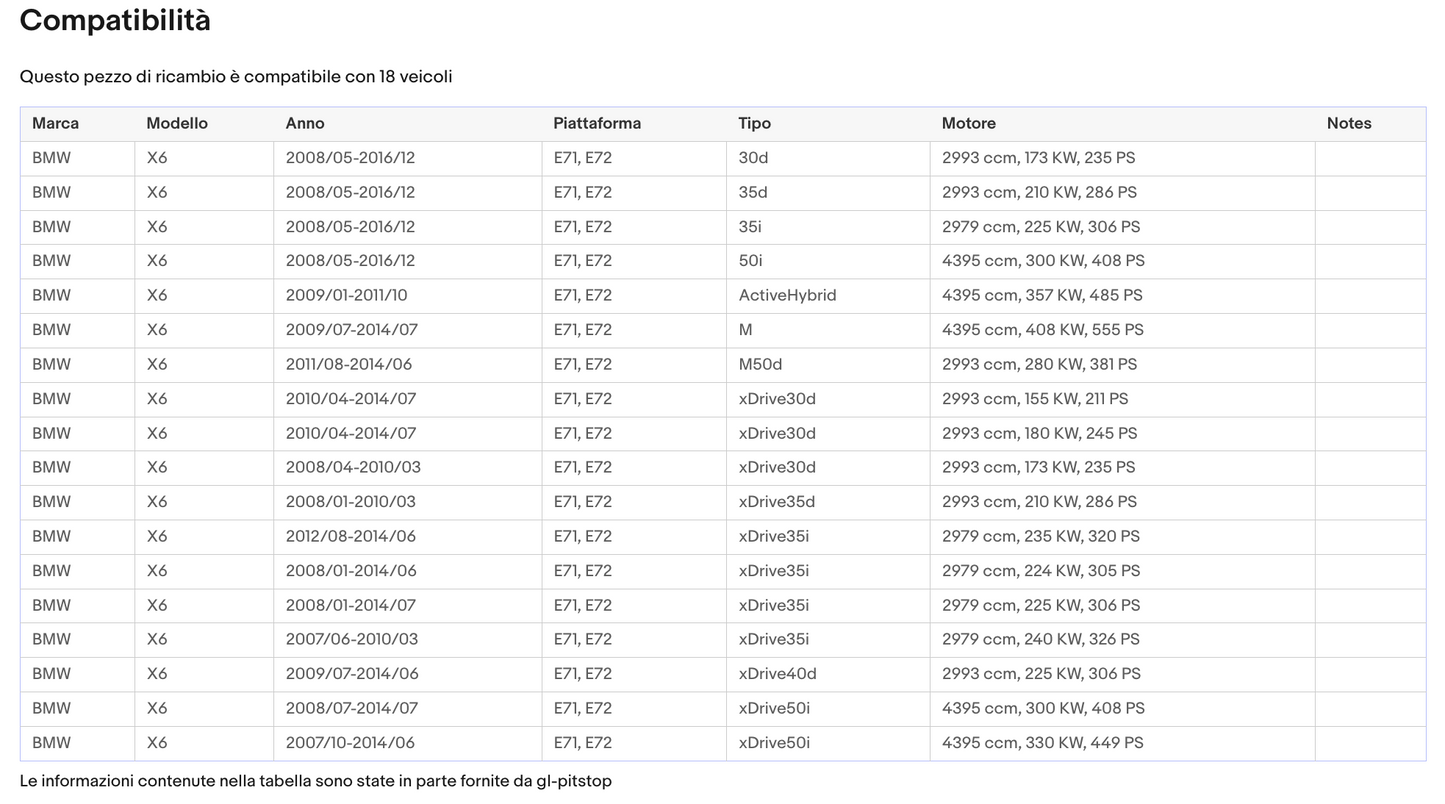
Task: Click the compatible with 18 veicoli text
Action: click(236, 77)
